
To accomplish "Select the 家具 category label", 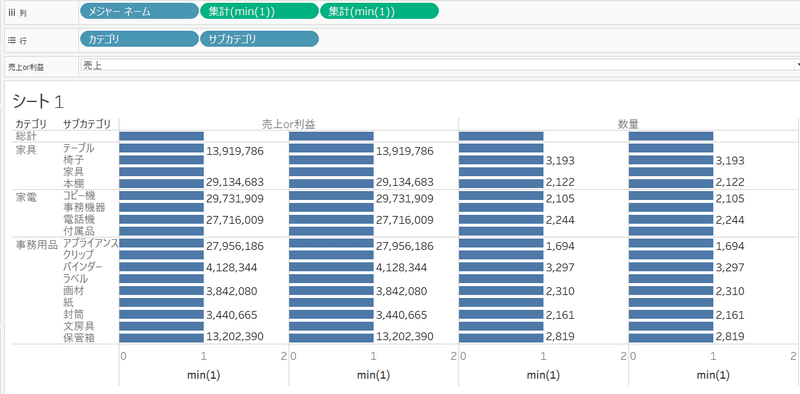I will point(26,149).
